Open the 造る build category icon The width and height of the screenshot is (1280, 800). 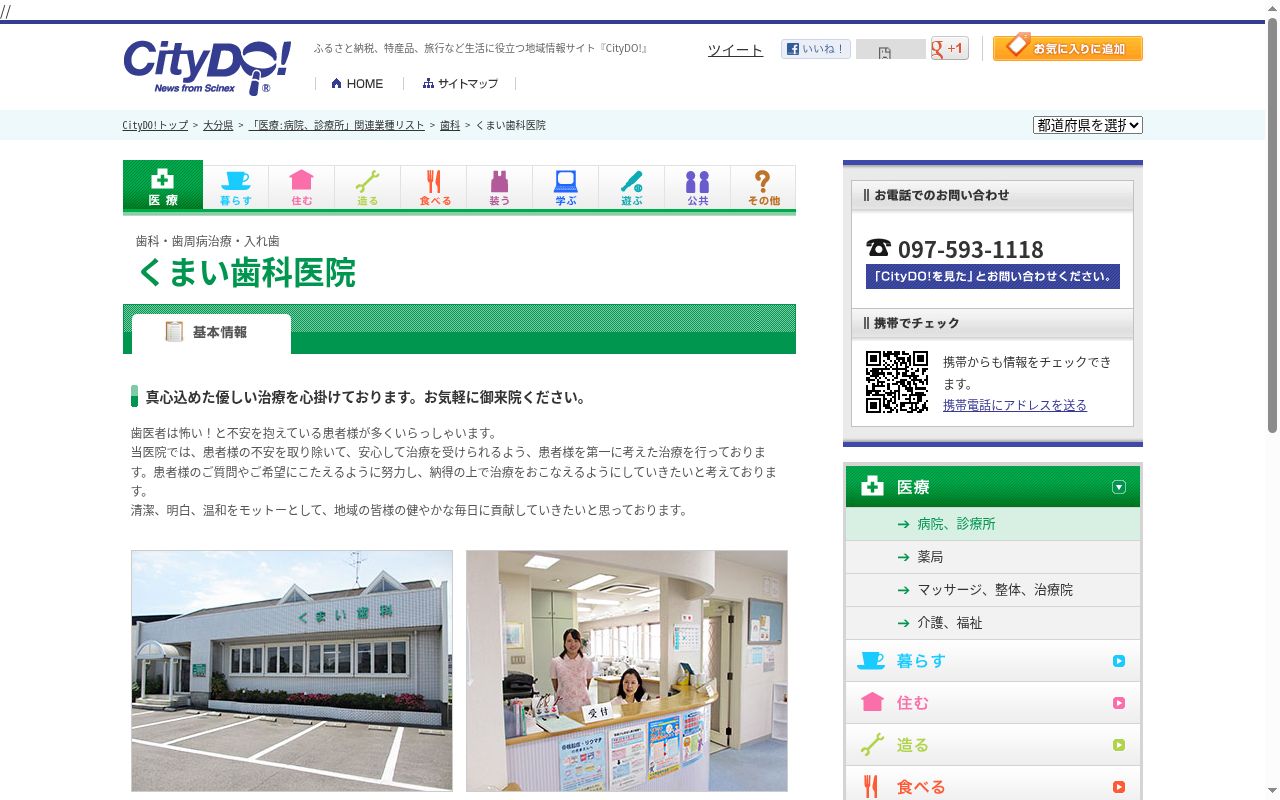[x=368, y=187]
